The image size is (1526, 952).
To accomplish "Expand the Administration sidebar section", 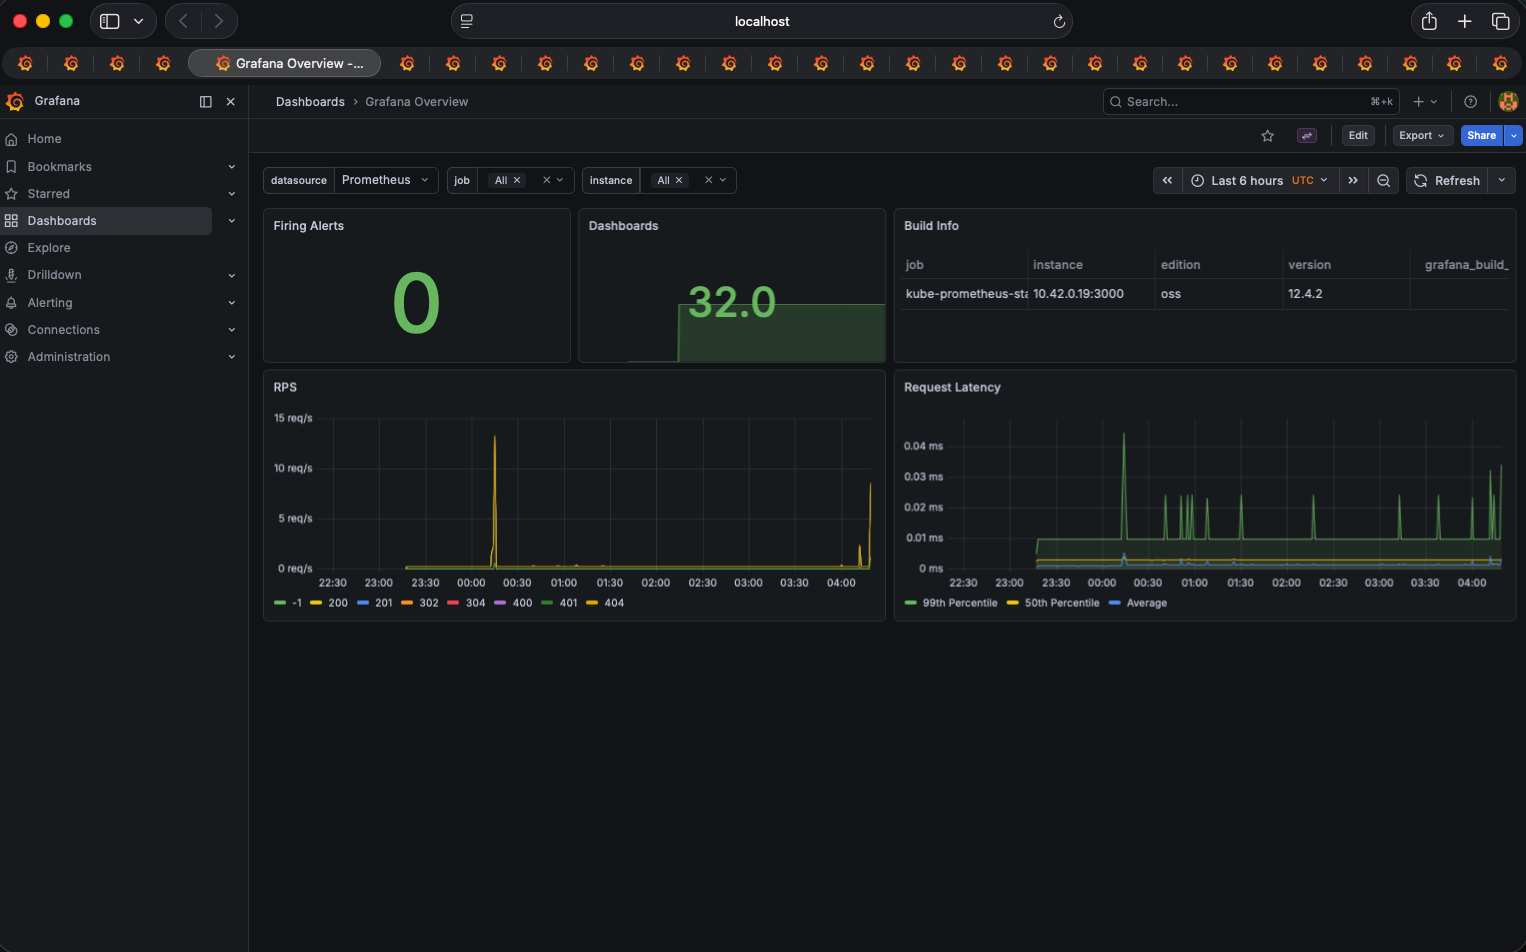I will point(232,357).
